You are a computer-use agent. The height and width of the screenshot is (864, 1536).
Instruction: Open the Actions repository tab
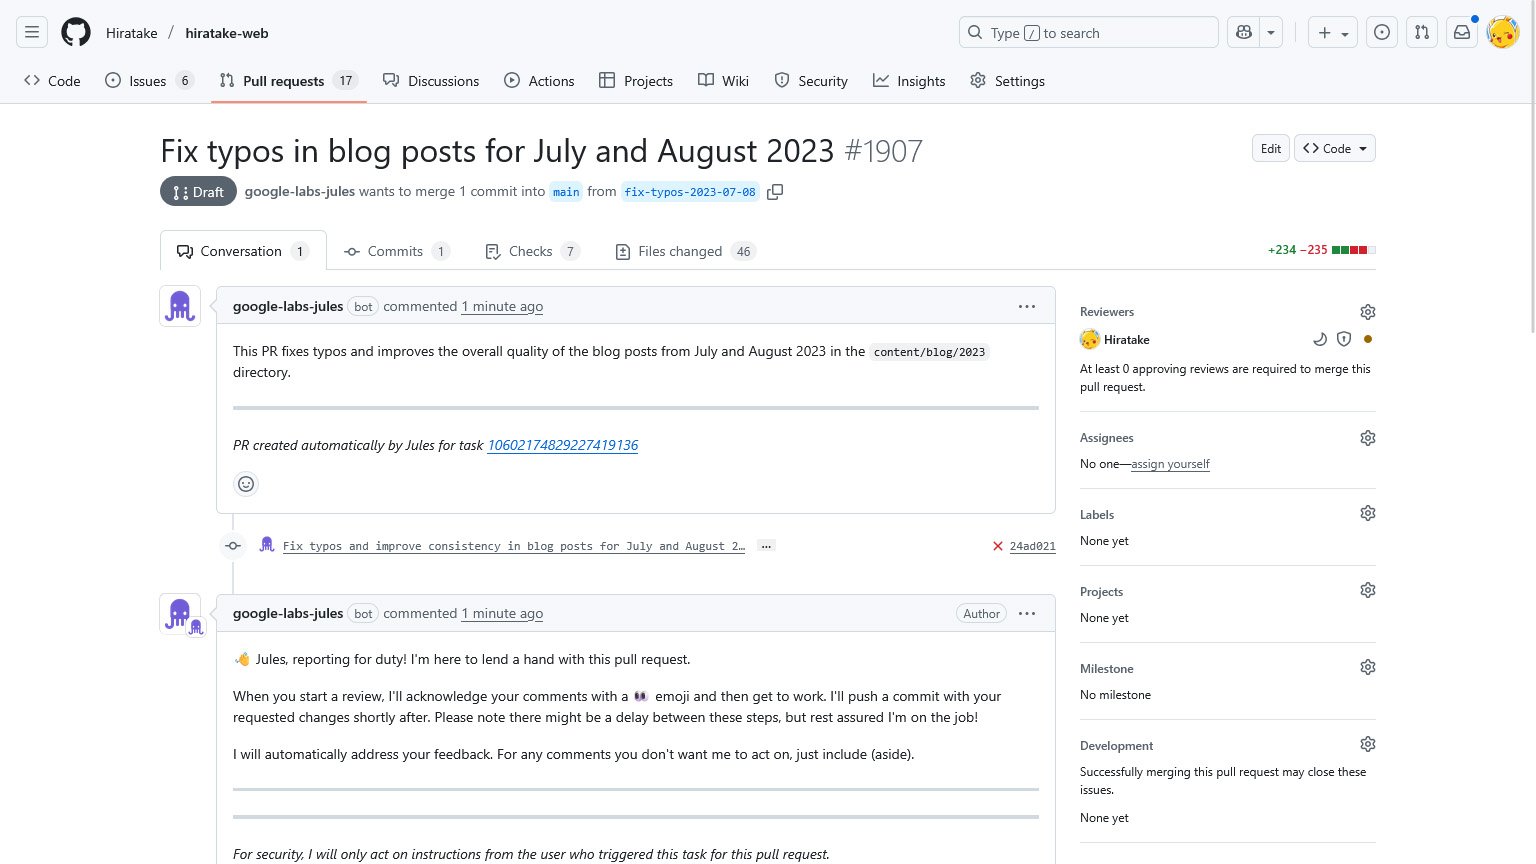[x=539, y=81]
